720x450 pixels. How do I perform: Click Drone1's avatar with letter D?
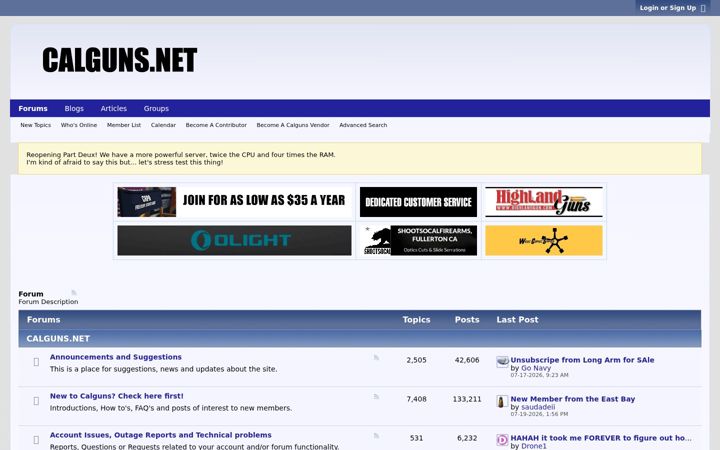coord(502,440)
